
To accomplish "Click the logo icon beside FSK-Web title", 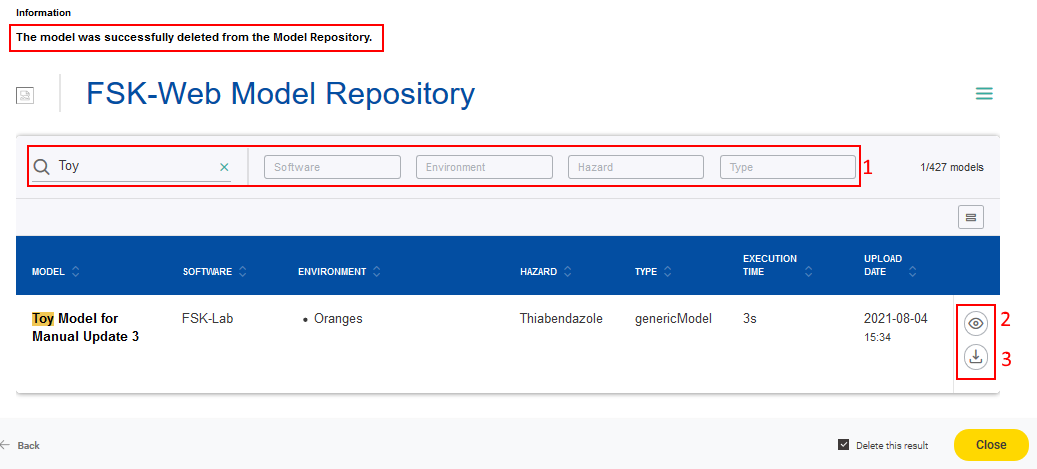I will 25,95.
